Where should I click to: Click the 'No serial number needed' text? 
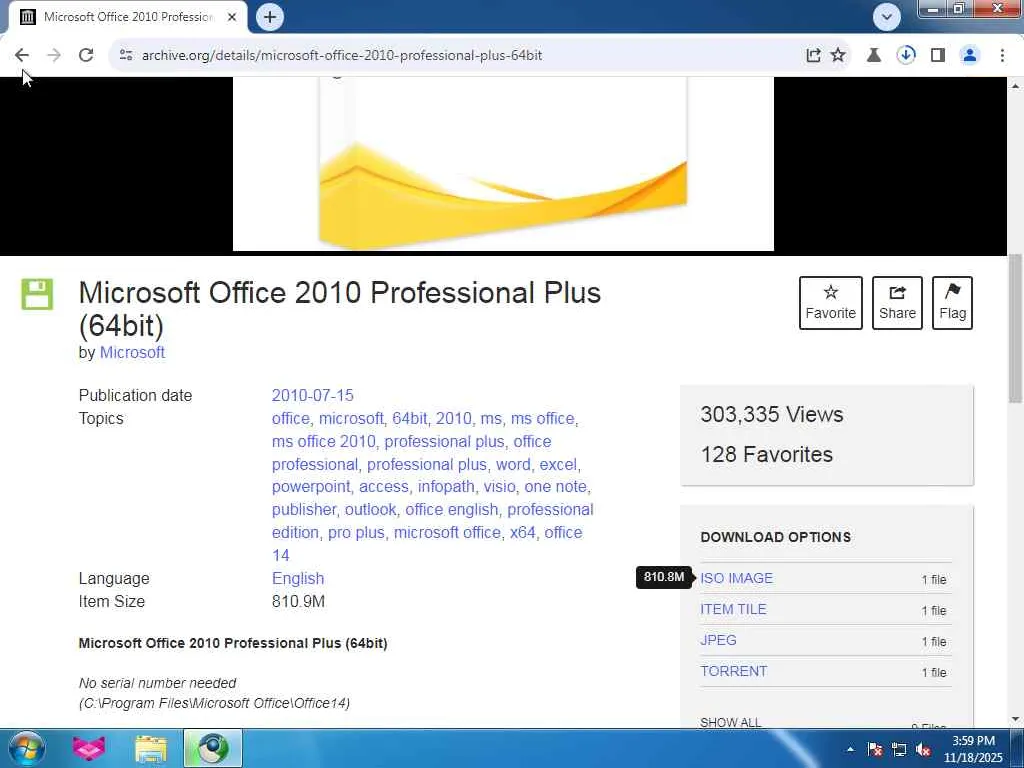click(157, 683)
